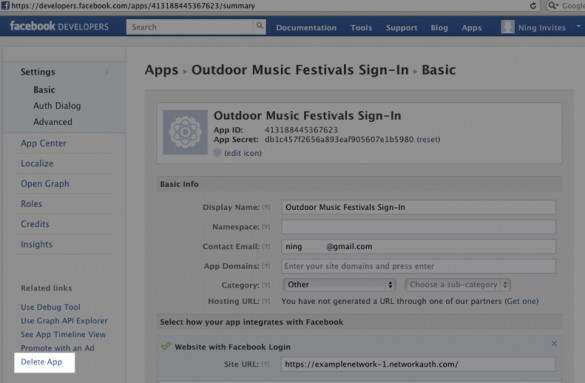Image resolution: width=585 pixels, height=383 pixels.
Task: Click Get one hosting URL link
Action: 521,301
